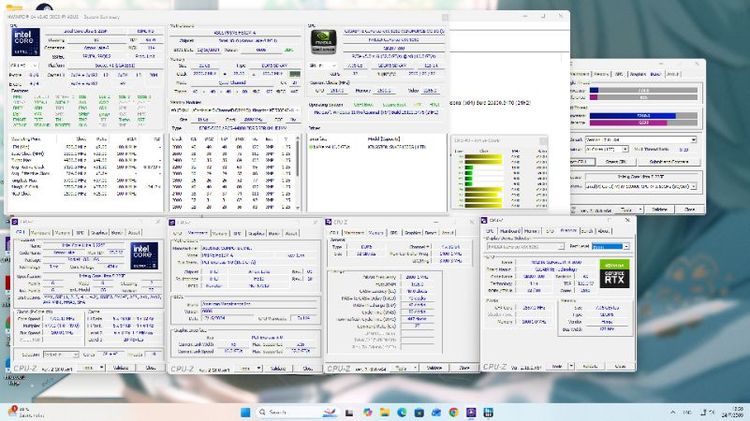750x421 pixels.
Task: Switch to Mainboard tab in CPU-Z CPU window
Action: tap(40, 233)
